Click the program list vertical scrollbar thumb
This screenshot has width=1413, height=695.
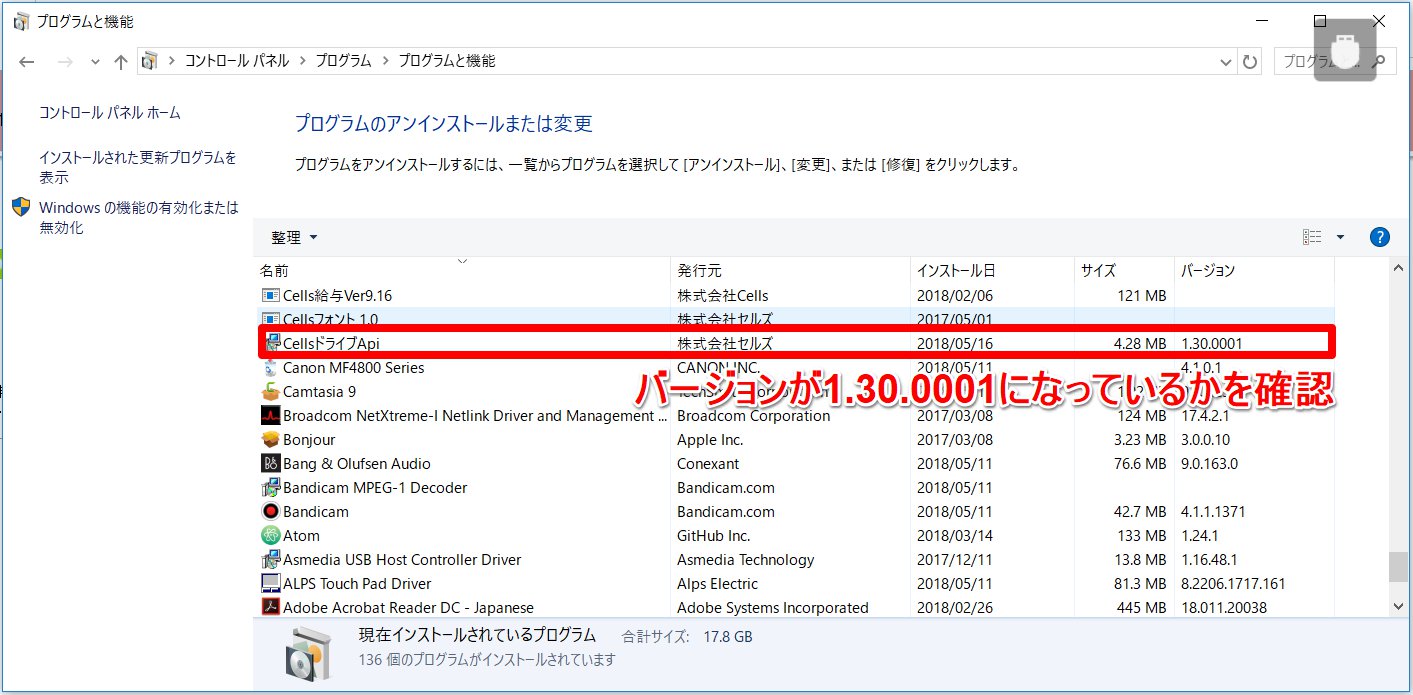[1397, 566]
